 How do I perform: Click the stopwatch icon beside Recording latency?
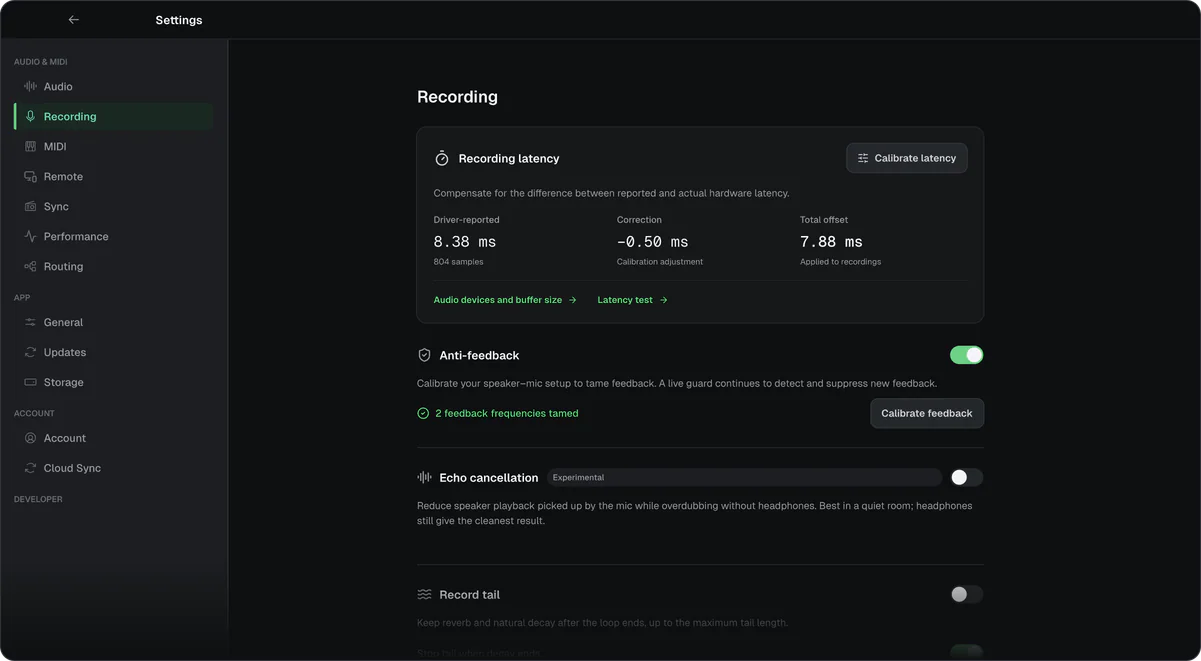[442, 158]
